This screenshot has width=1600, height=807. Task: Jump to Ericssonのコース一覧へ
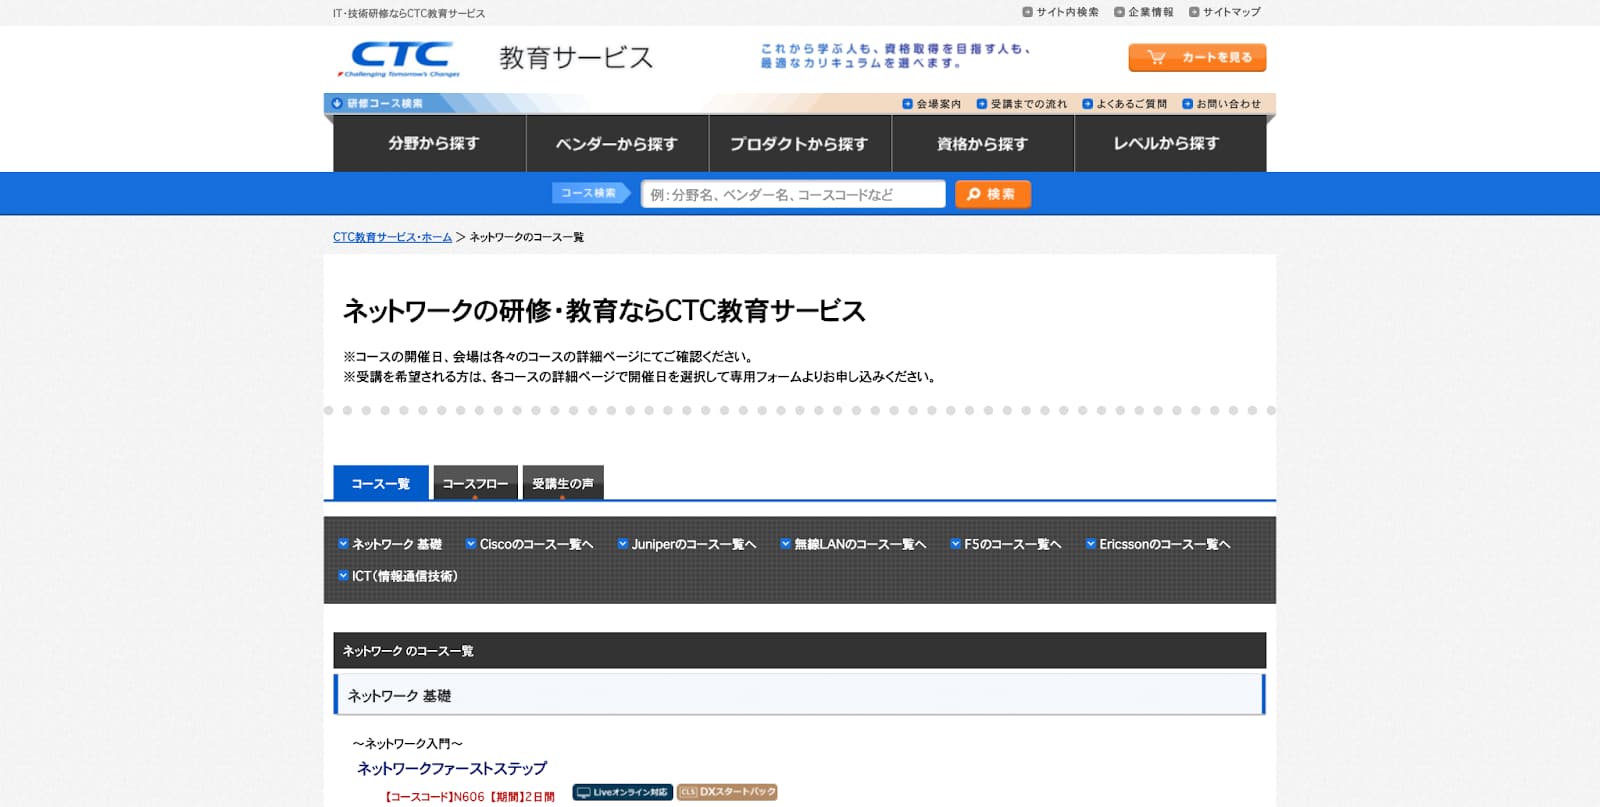pyautogui.click(x=1164, y=544)
